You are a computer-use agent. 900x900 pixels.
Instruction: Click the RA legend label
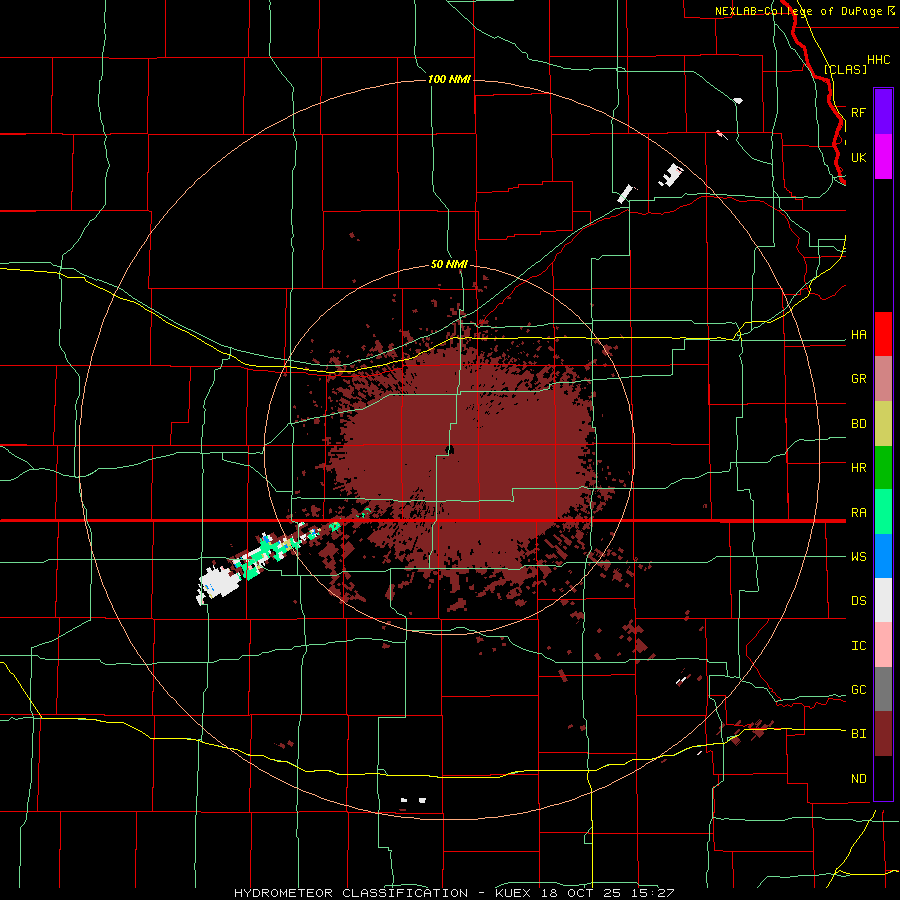pyautogui.click(x=858, y=512)
